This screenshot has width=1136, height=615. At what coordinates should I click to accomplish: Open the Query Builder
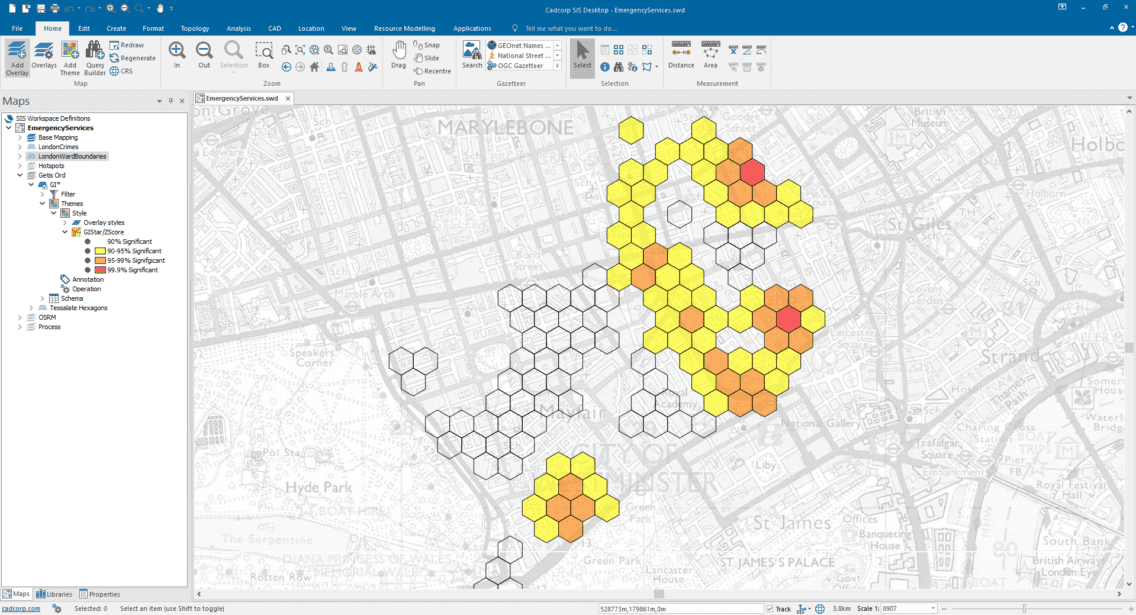click(94, 57)
